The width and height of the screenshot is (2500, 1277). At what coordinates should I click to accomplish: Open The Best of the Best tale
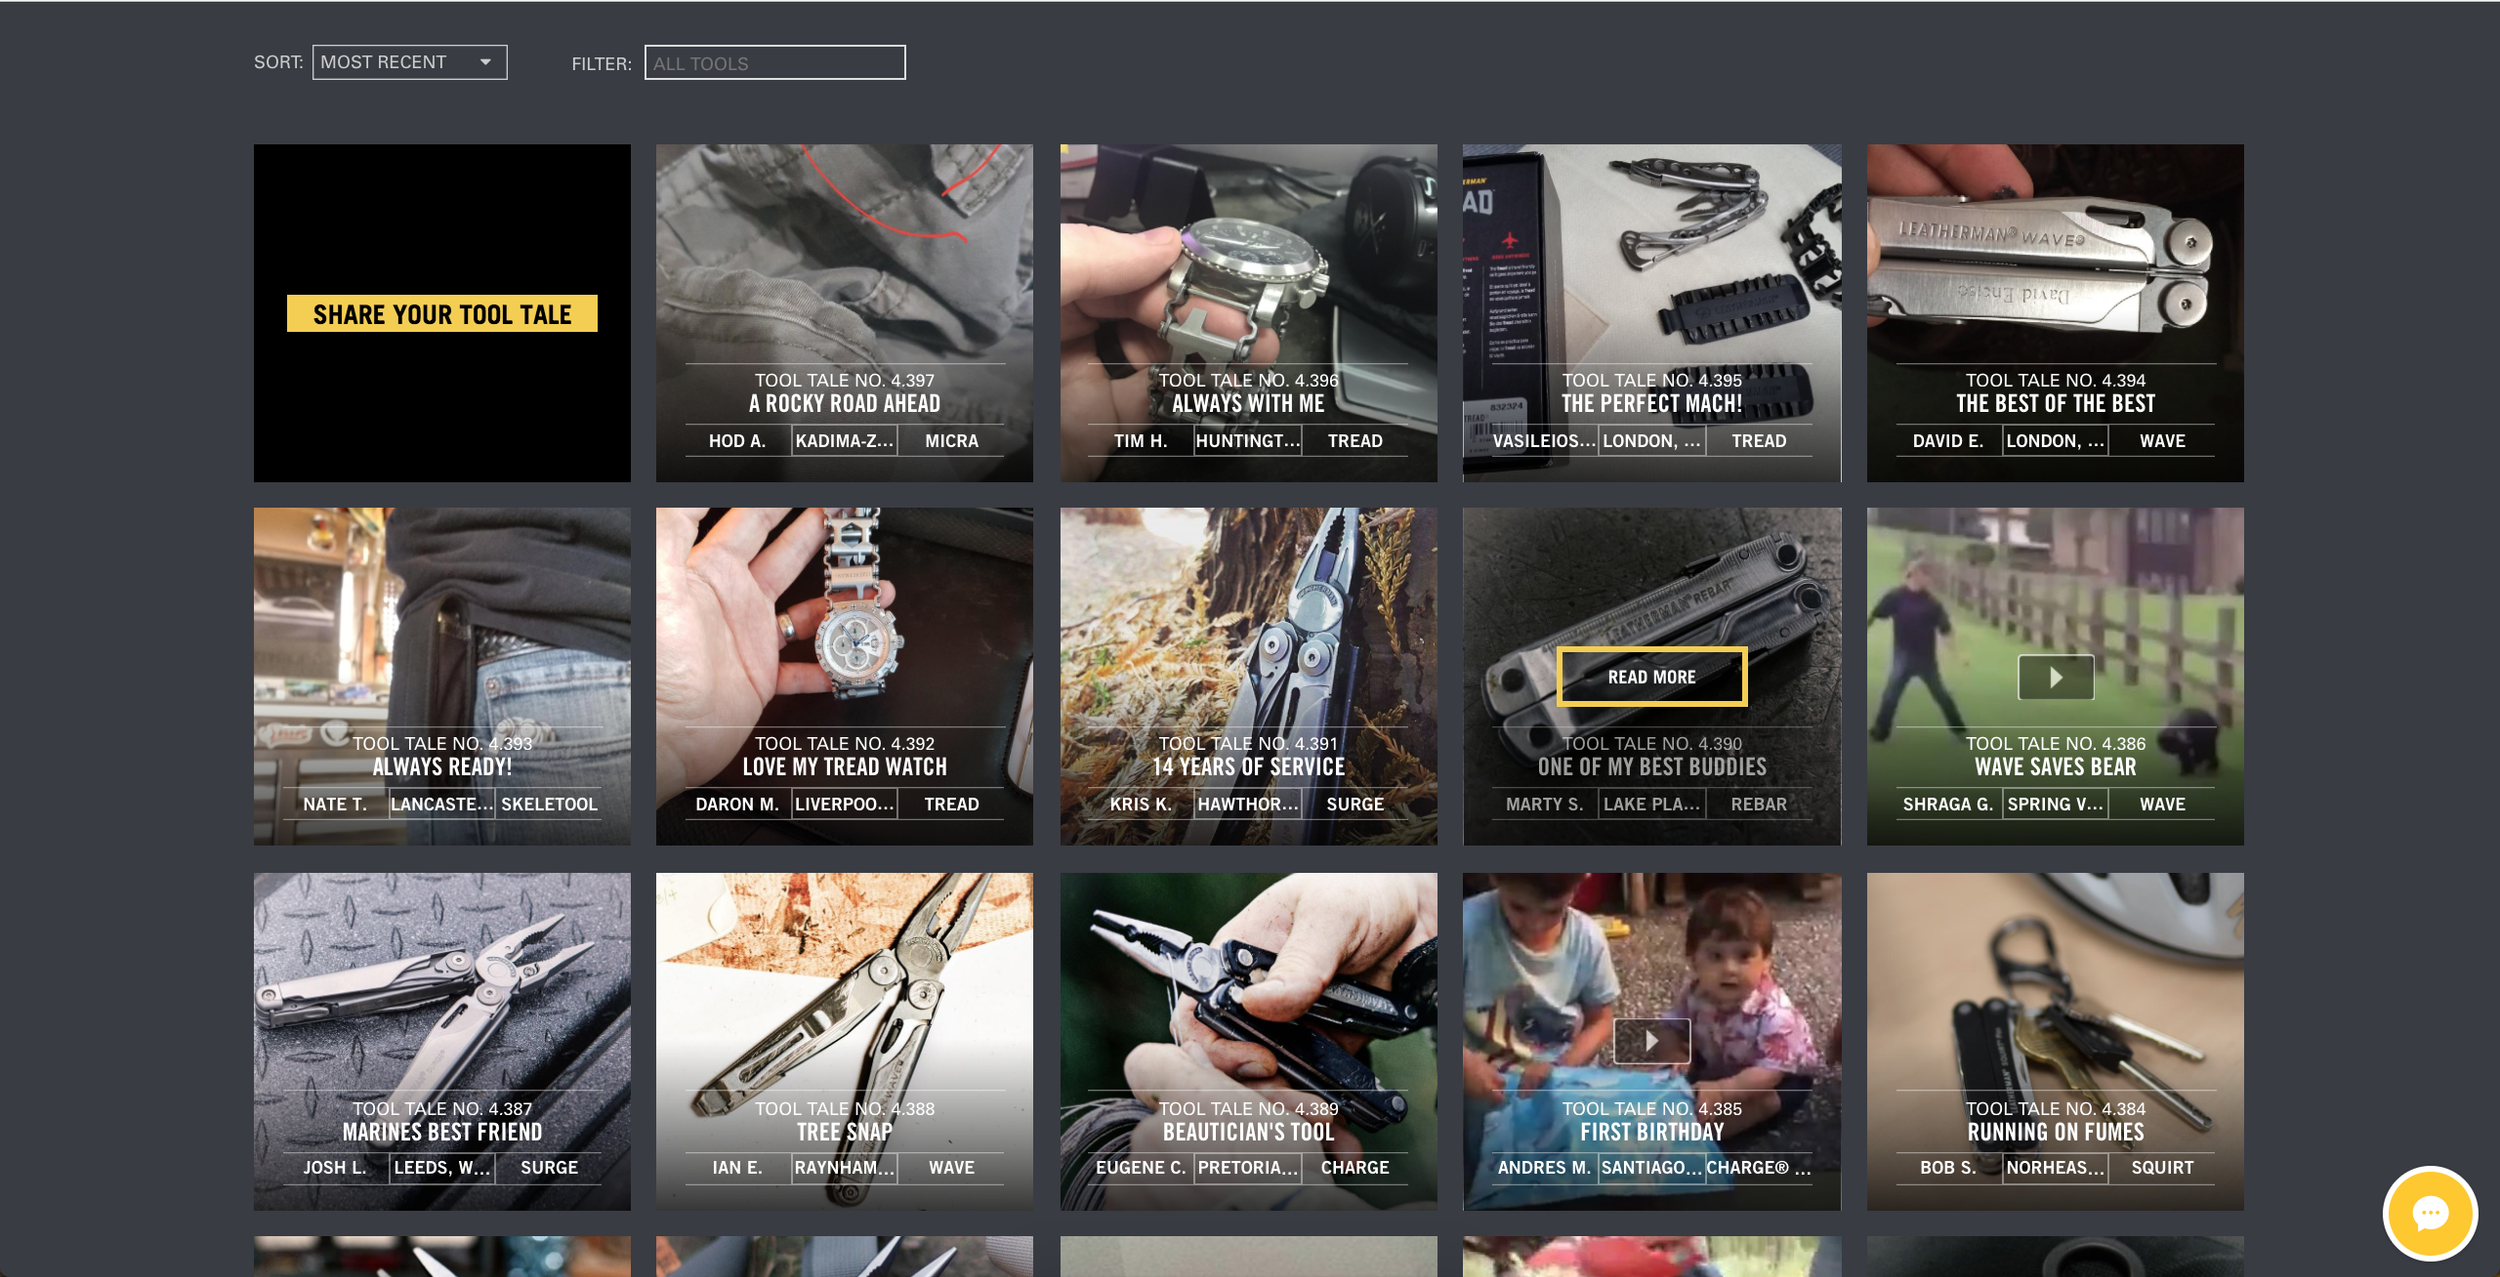[x=2055, y=404]
